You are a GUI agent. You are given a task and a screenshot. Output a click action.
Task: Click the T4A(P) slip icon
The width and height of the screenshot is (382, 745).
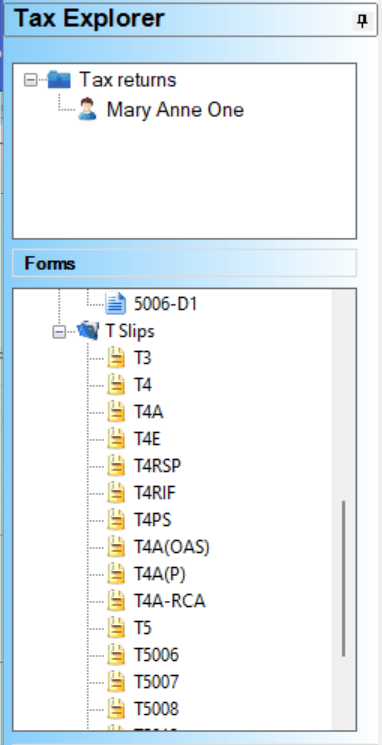tap(116, 574)
